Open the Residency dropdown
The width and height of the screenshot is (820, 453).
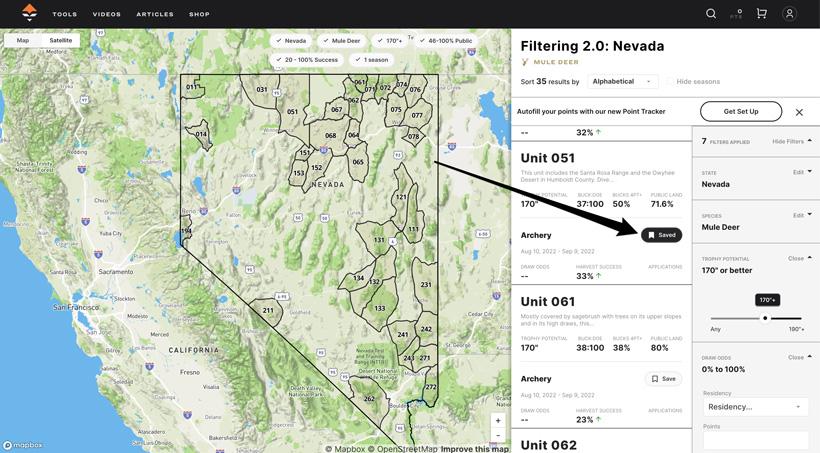pos(755,407)
